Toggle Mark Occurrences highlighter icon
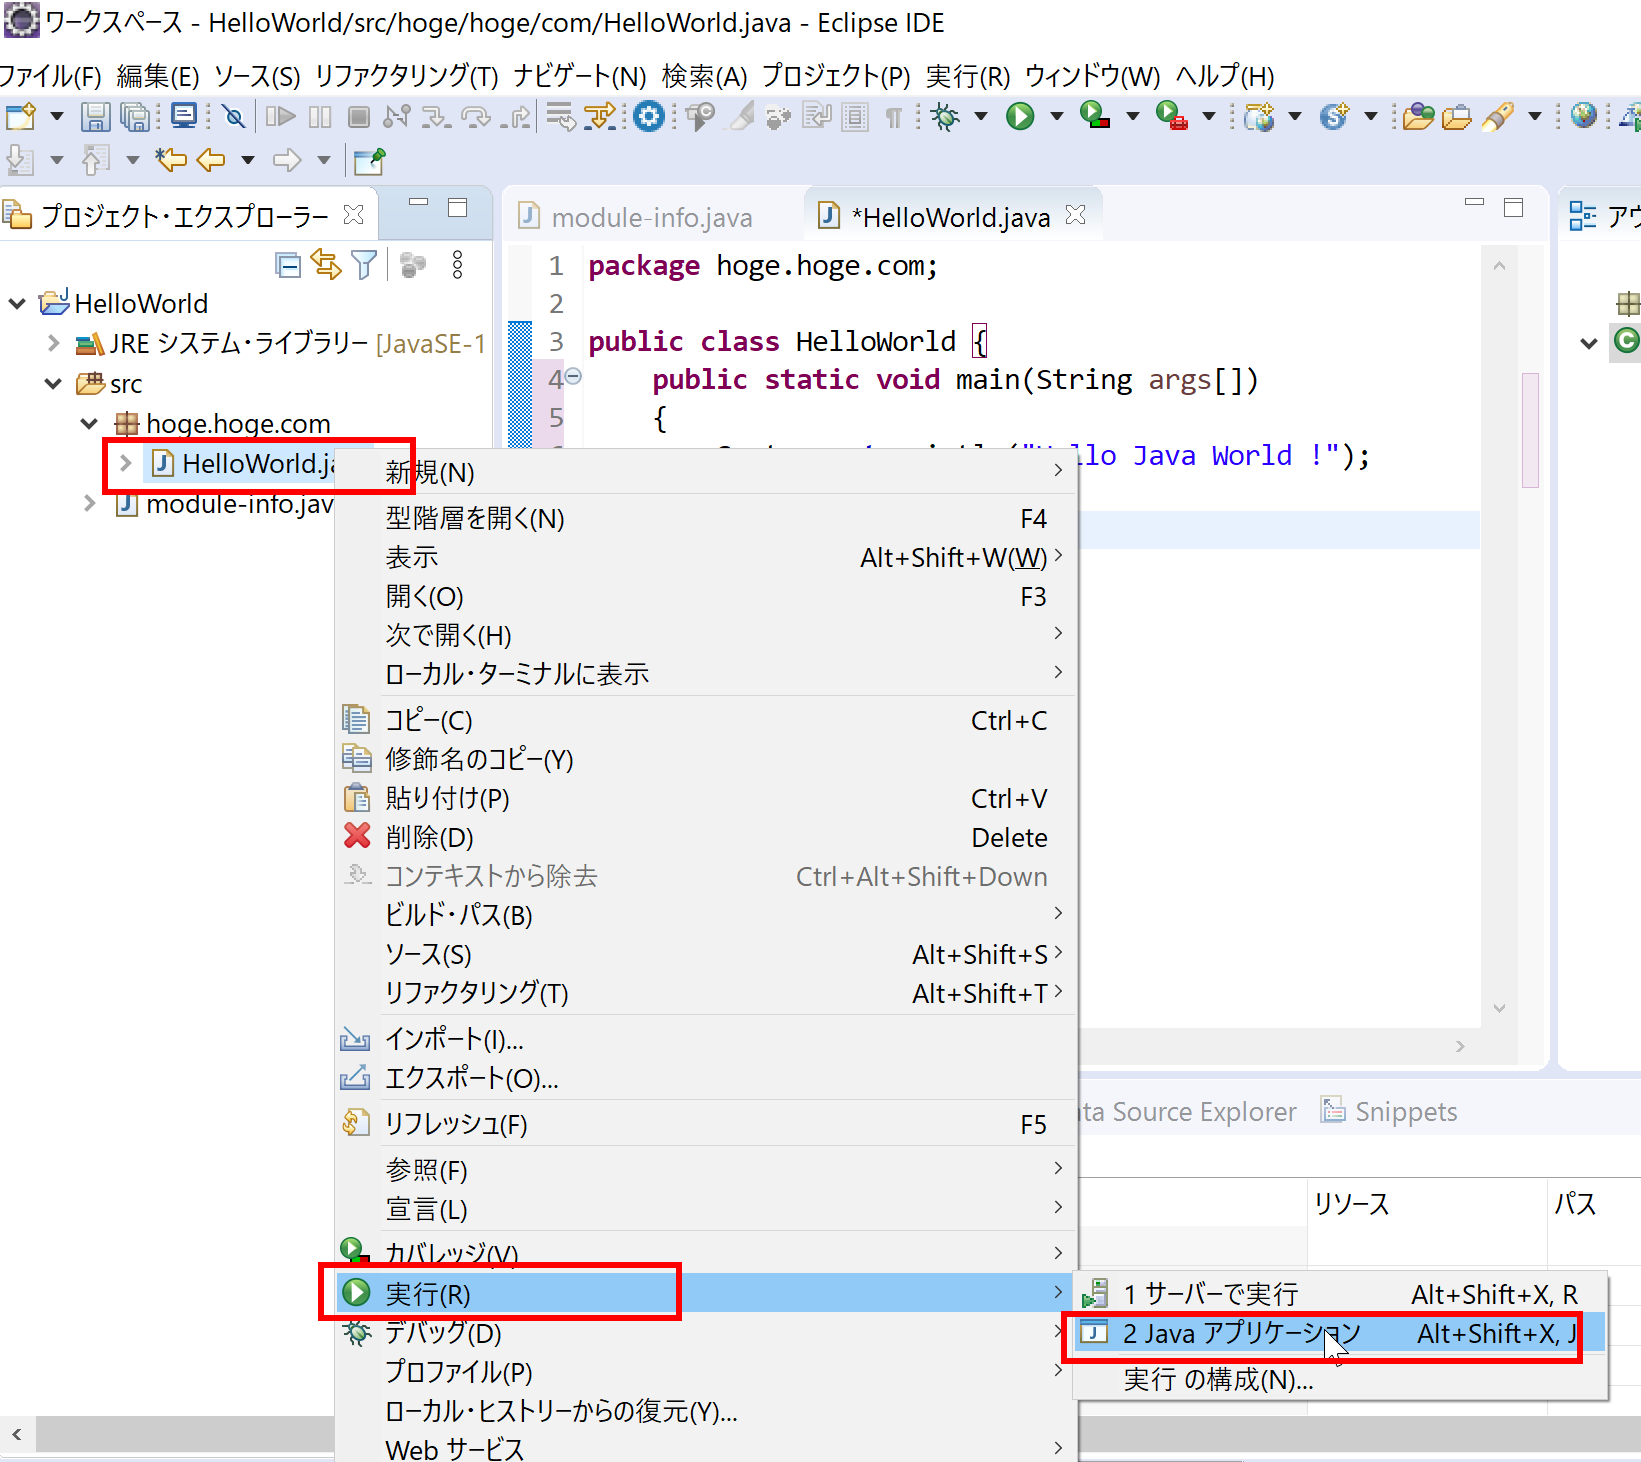Image resolution: width=1641 pixels, height=1462 pixels. point(741,117)
